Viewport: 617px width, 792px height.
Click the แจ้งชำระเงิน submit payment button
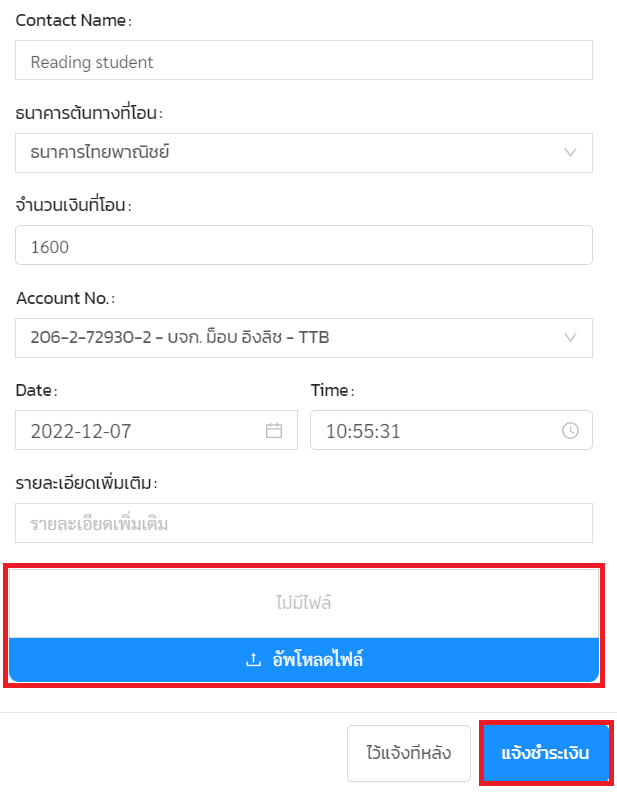click(x=546, y=753)
